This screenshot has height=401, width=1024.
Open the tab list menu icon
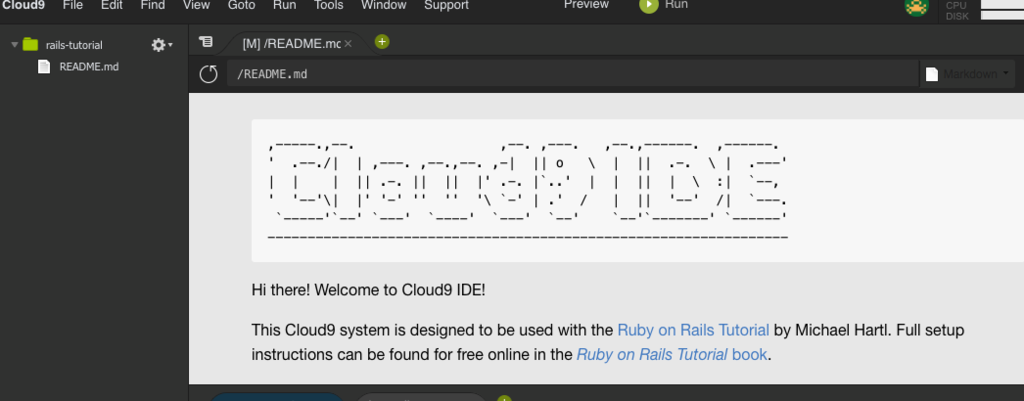[206, 42]
